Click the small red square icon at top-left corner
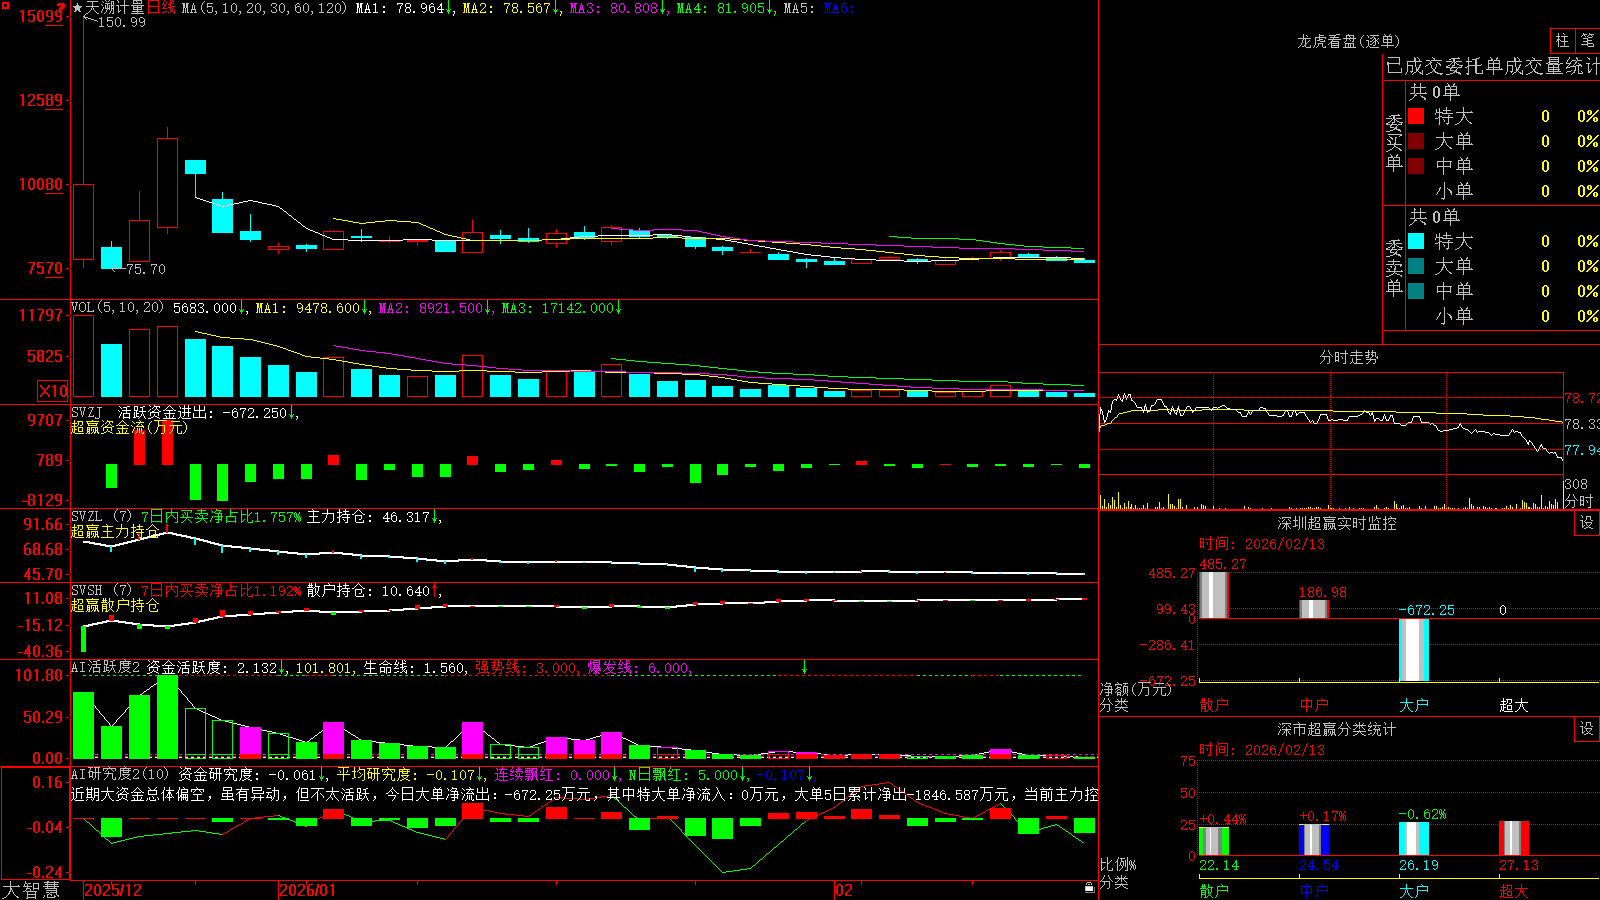1600x900 pixels. [4, 5]
